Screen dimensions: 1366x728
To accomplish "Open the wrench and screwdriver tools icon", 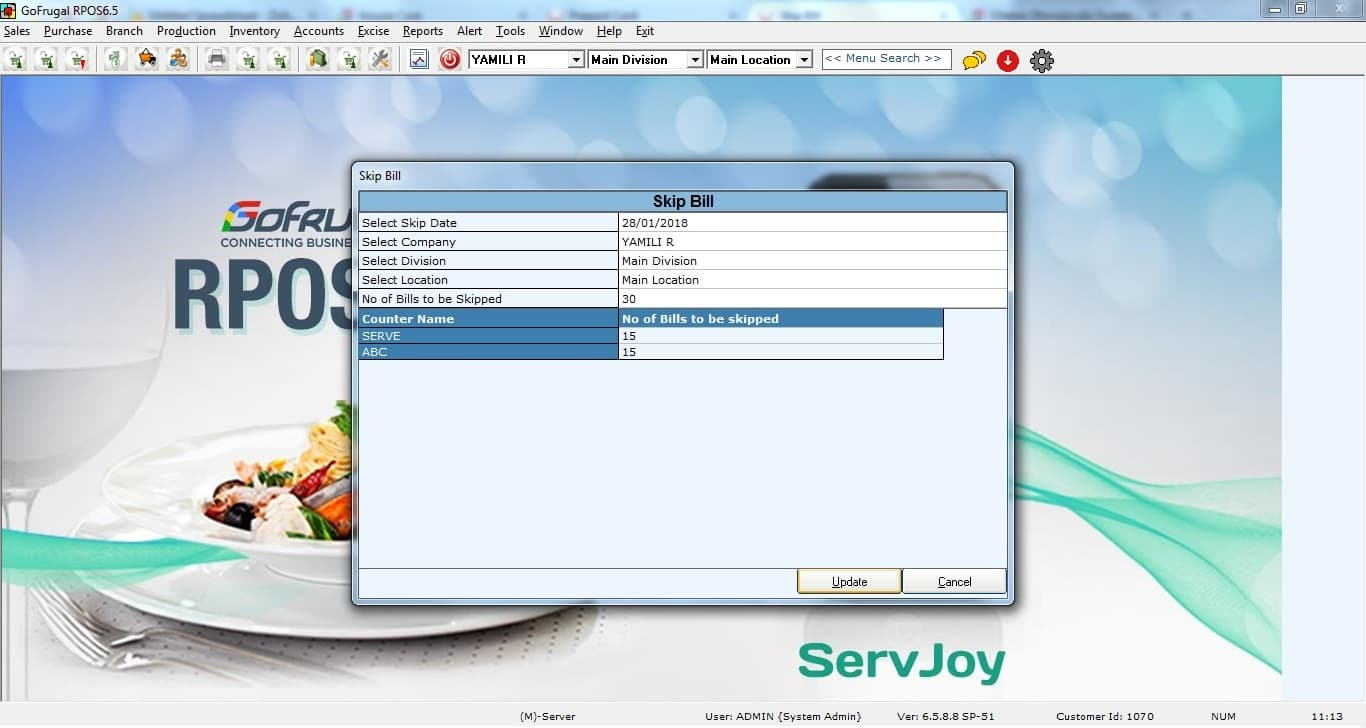I will (379, 60).
